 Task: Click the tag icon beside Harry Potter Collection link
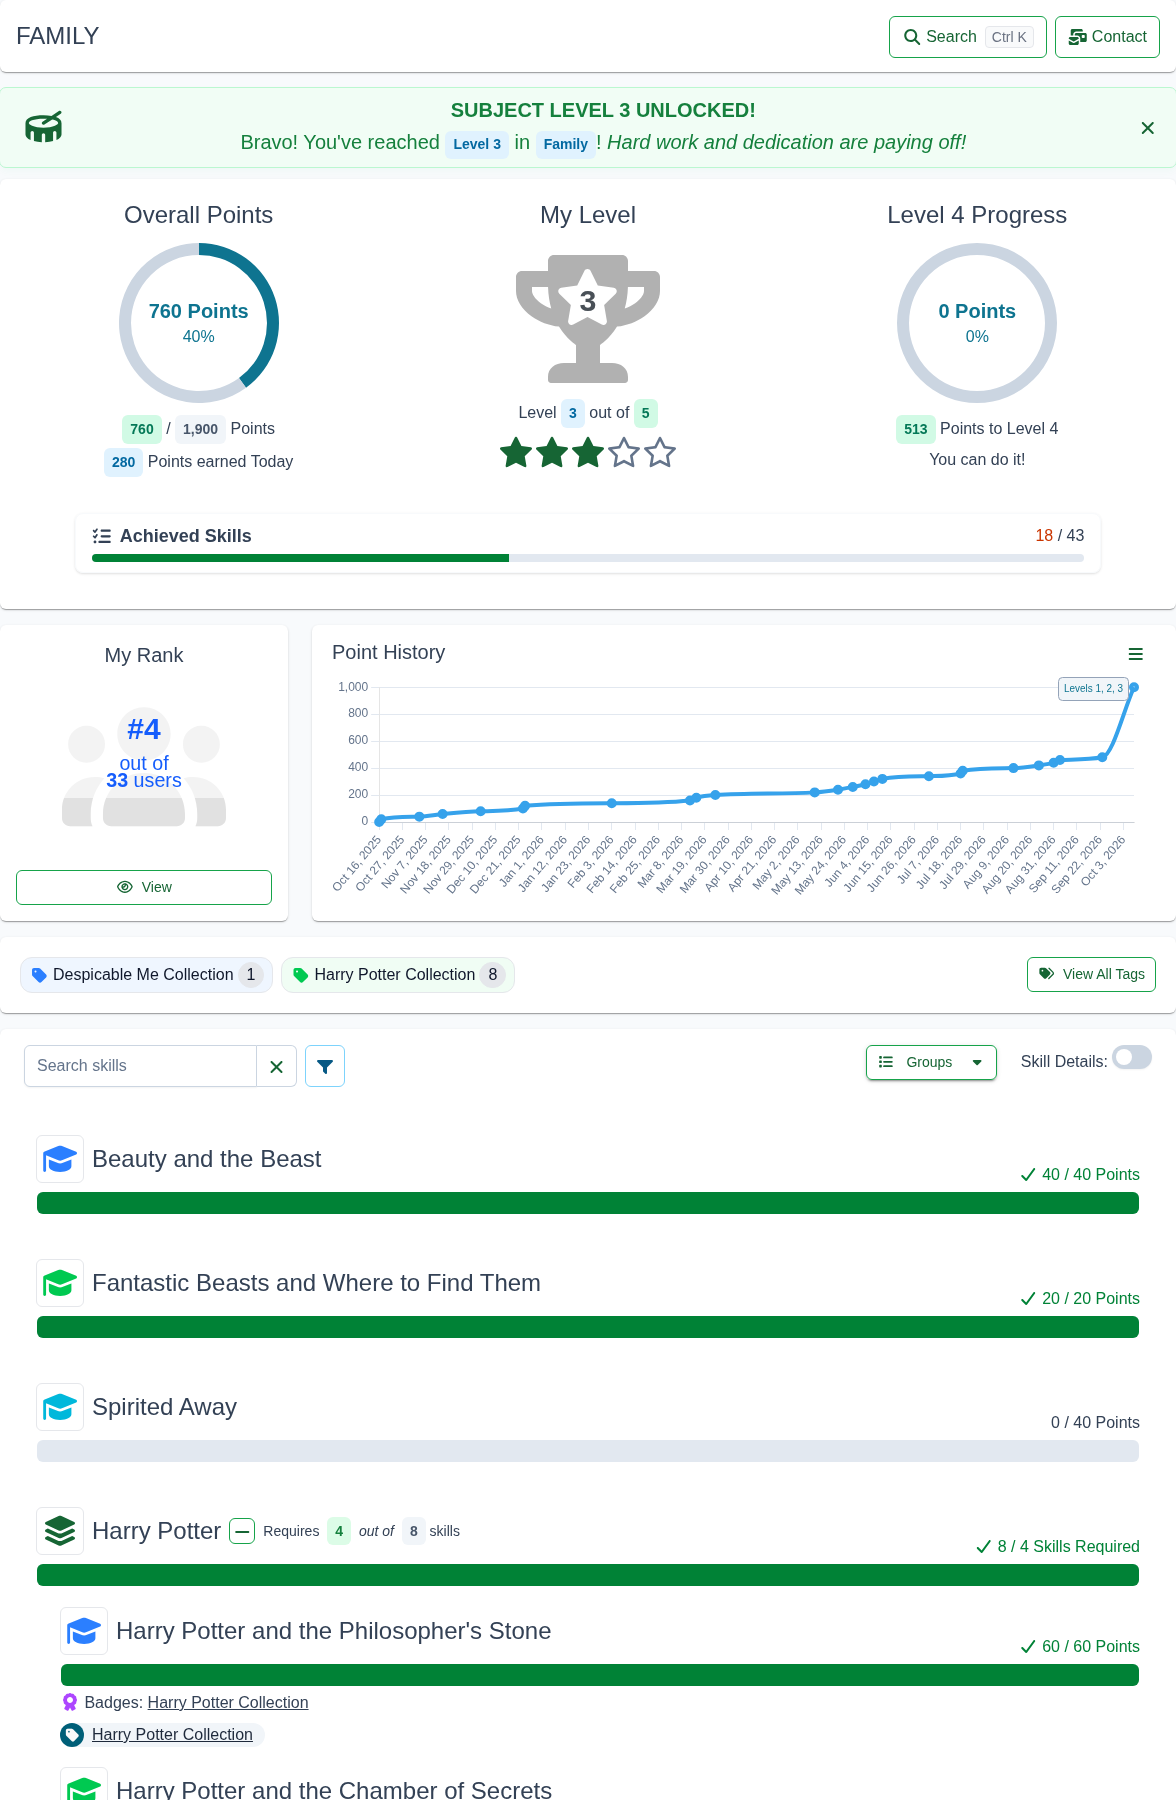[x=72, y=1735]
